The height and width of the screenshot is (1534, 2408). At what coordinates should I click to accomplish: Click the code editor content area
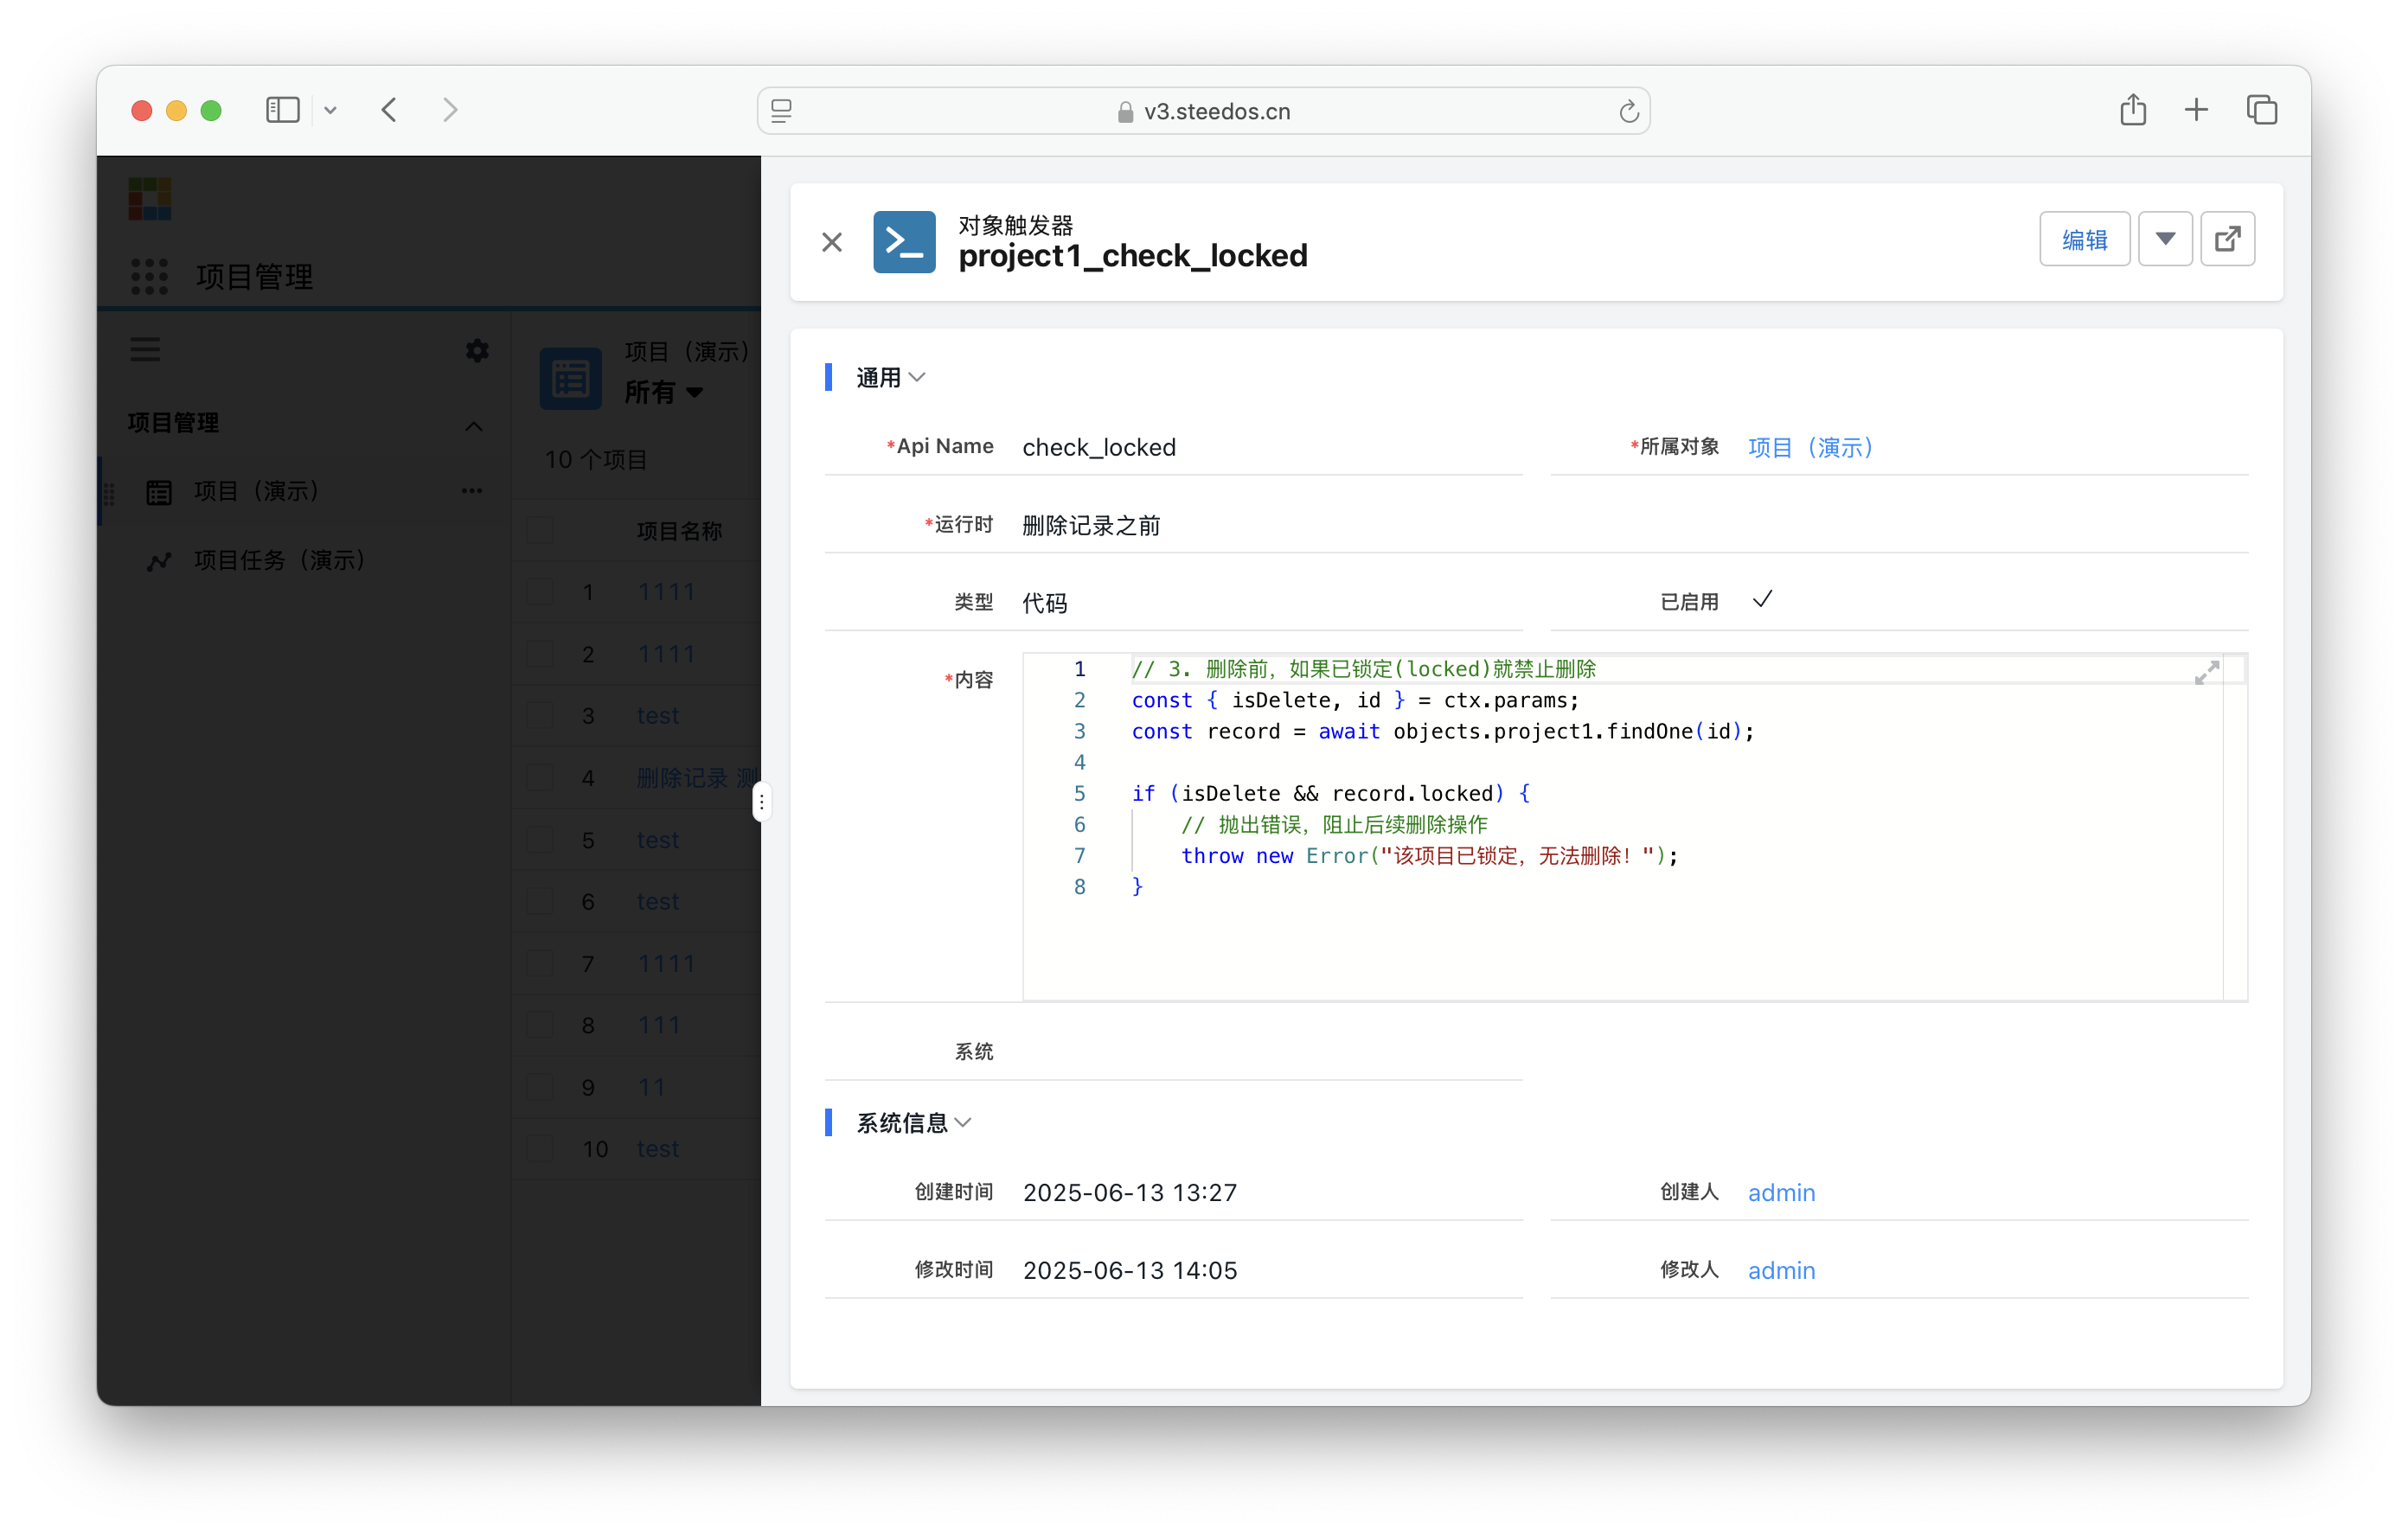click(x=1634, y=826)
